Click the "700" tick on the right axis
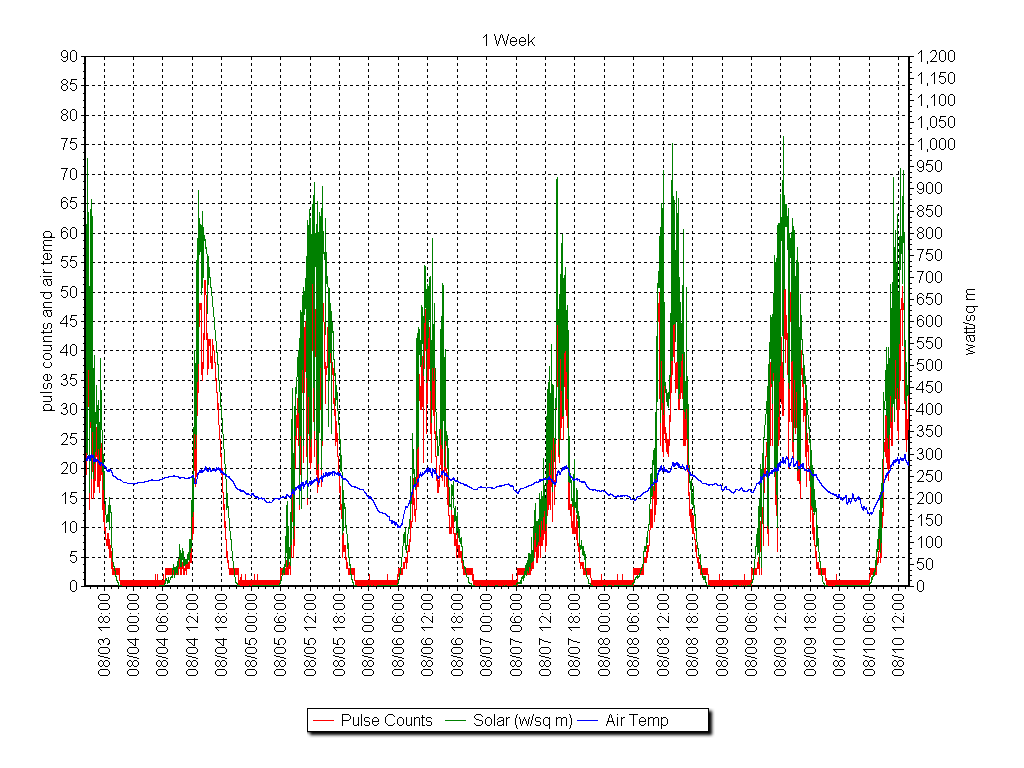Screen dimensions: 1024x768 click(930, 277)
